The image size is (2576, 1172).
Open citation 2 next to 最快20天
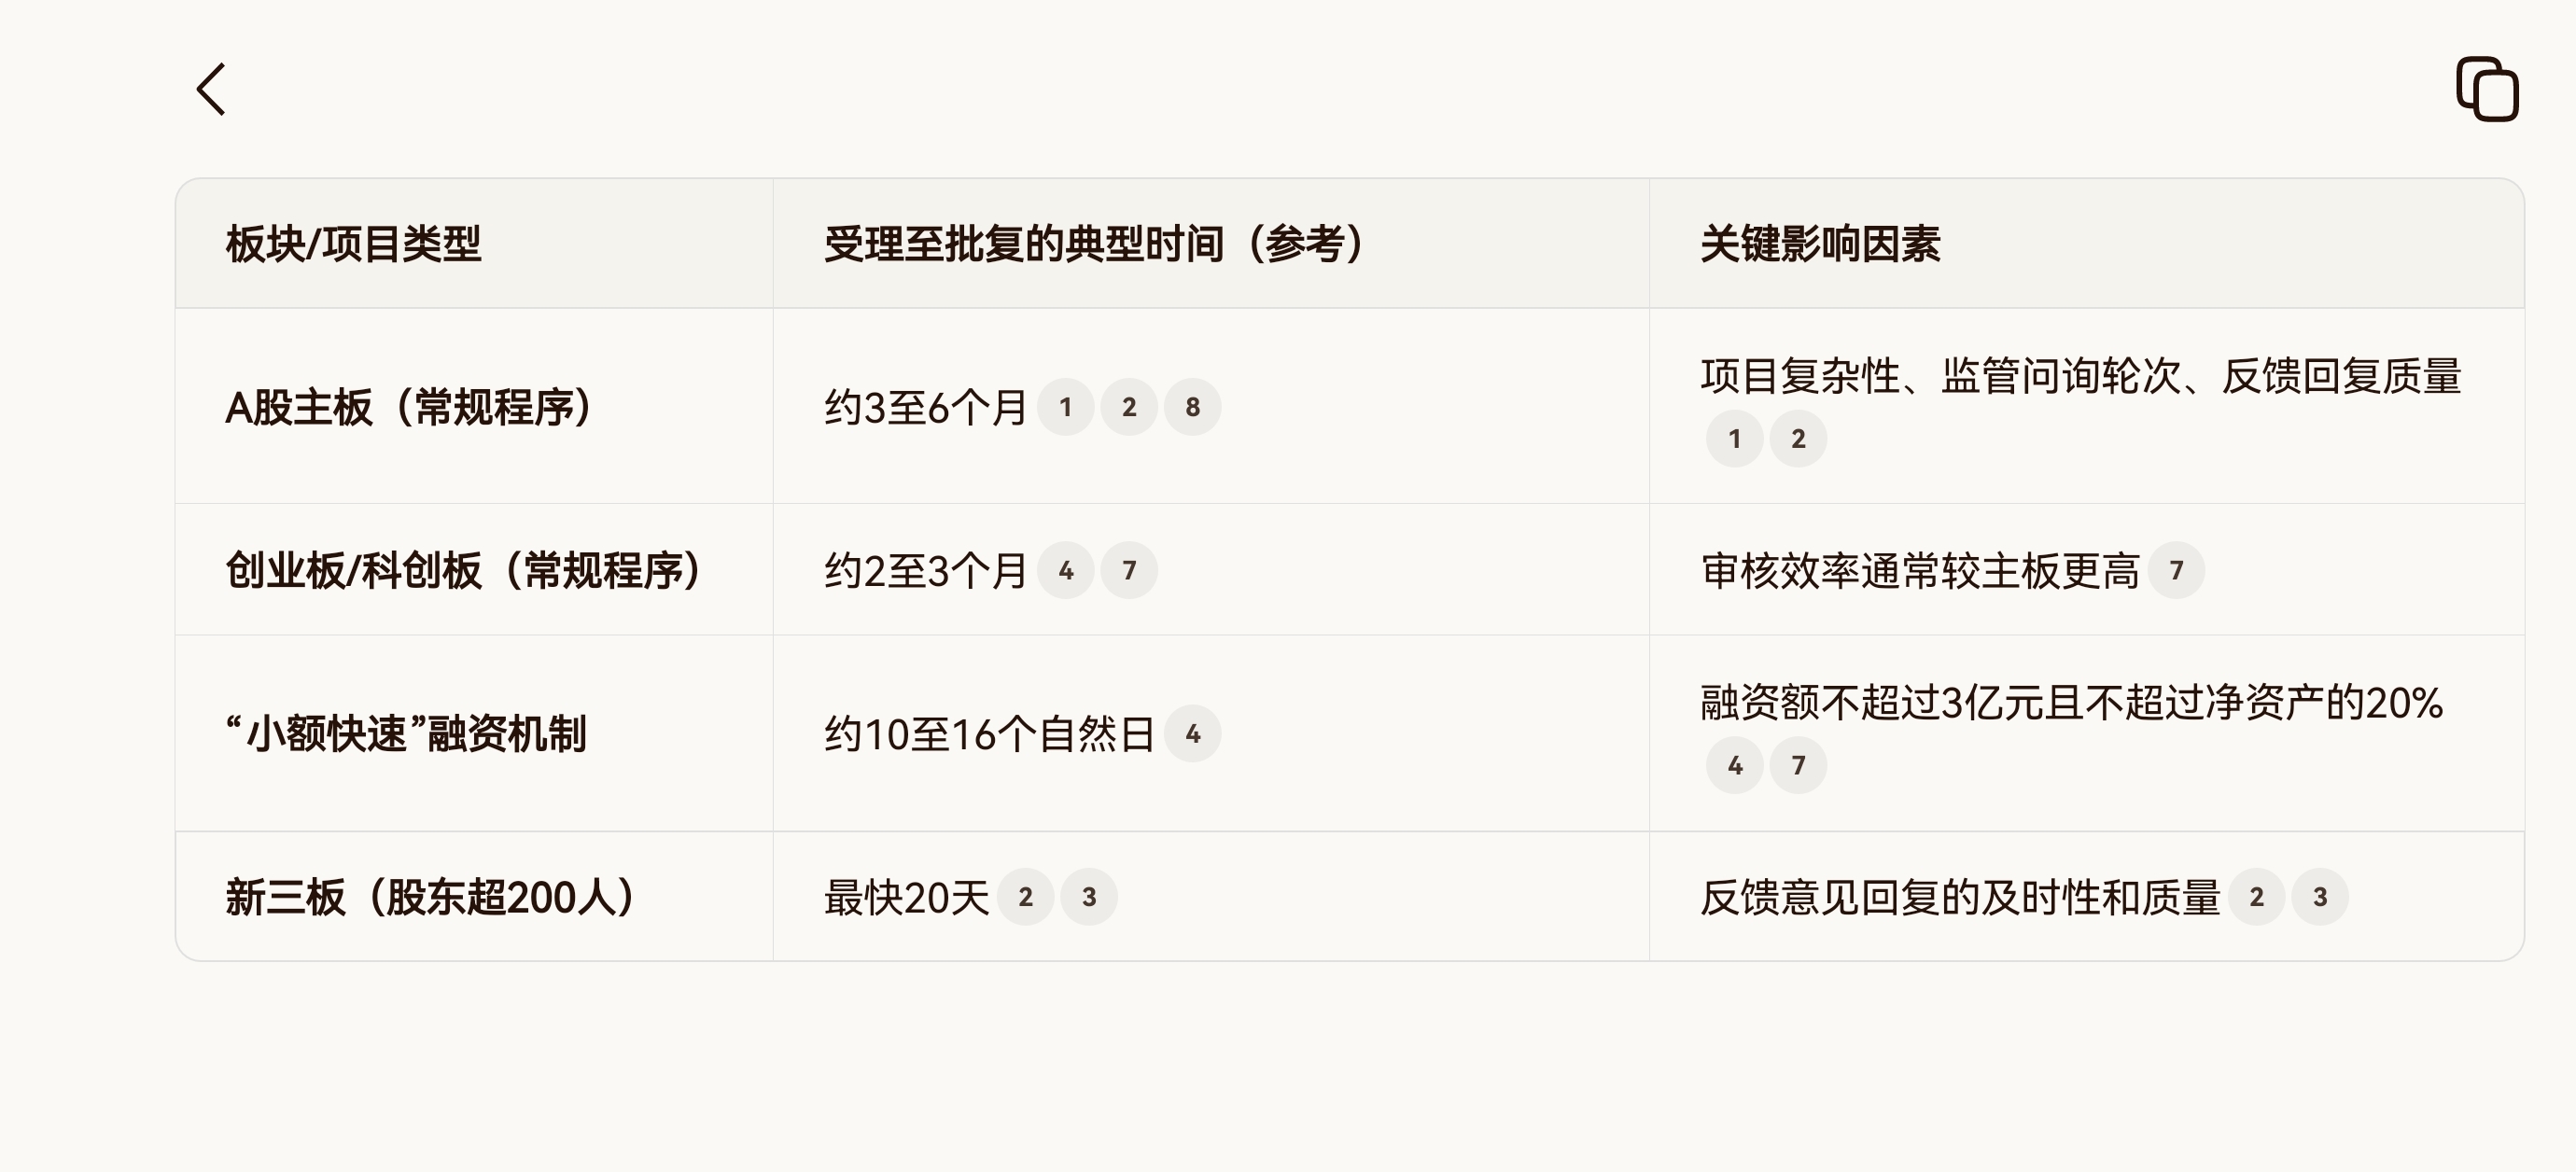pos(1025,897)
